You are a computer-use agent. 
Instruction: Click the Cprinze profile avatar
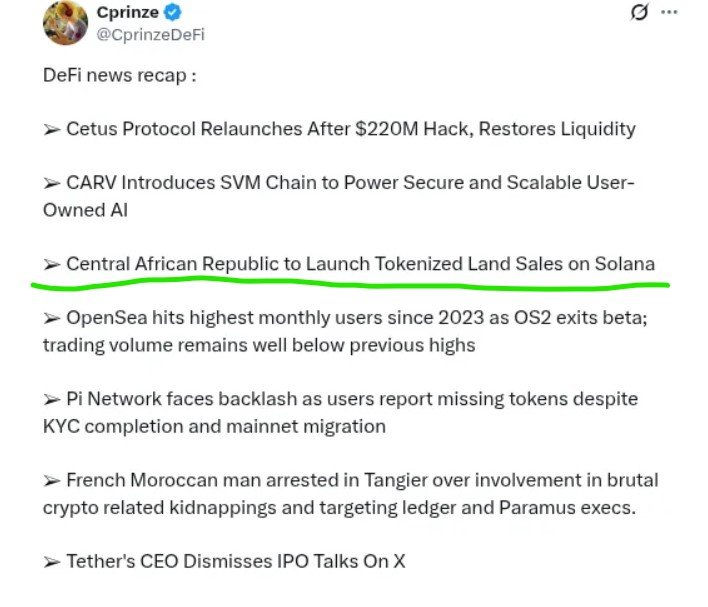[x=65, y=23]
